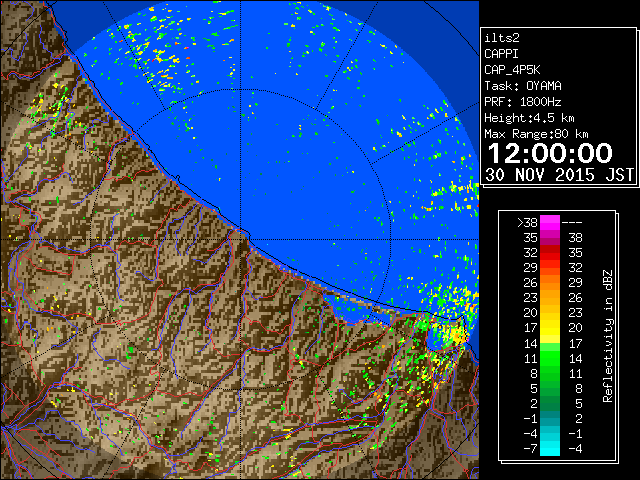Select the 'CAPPI' product text
Viewport: 640px width, 480px height.
[501, 54]
